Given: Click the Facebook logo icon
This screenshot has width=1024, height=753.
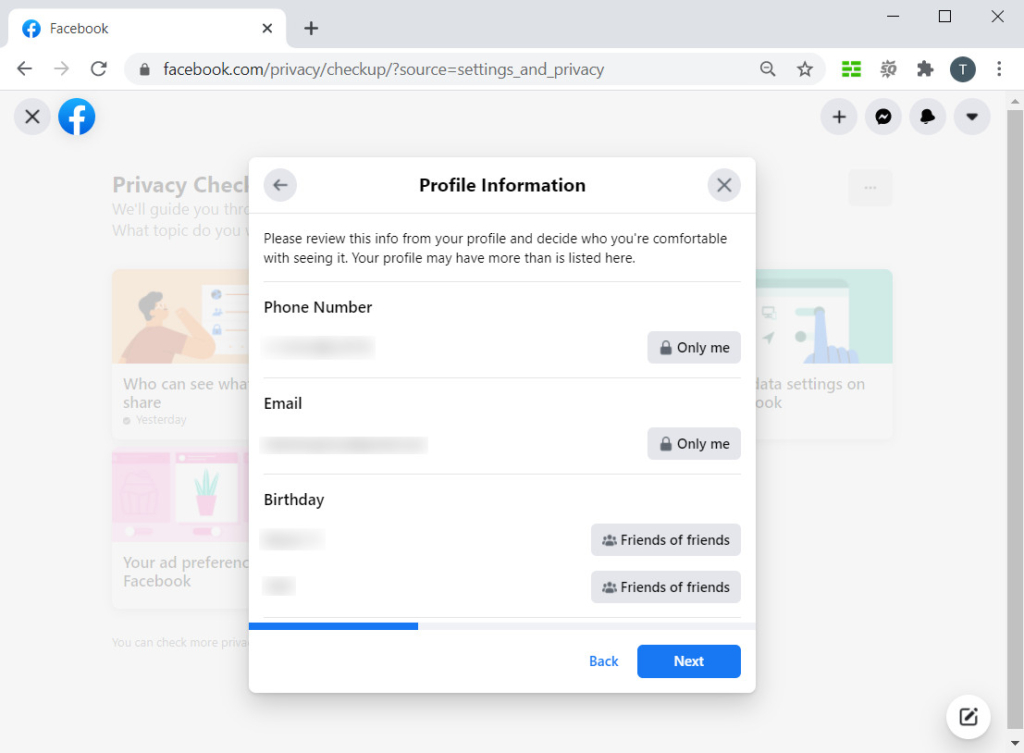Looking at the screenshot, I should point(77,117).
